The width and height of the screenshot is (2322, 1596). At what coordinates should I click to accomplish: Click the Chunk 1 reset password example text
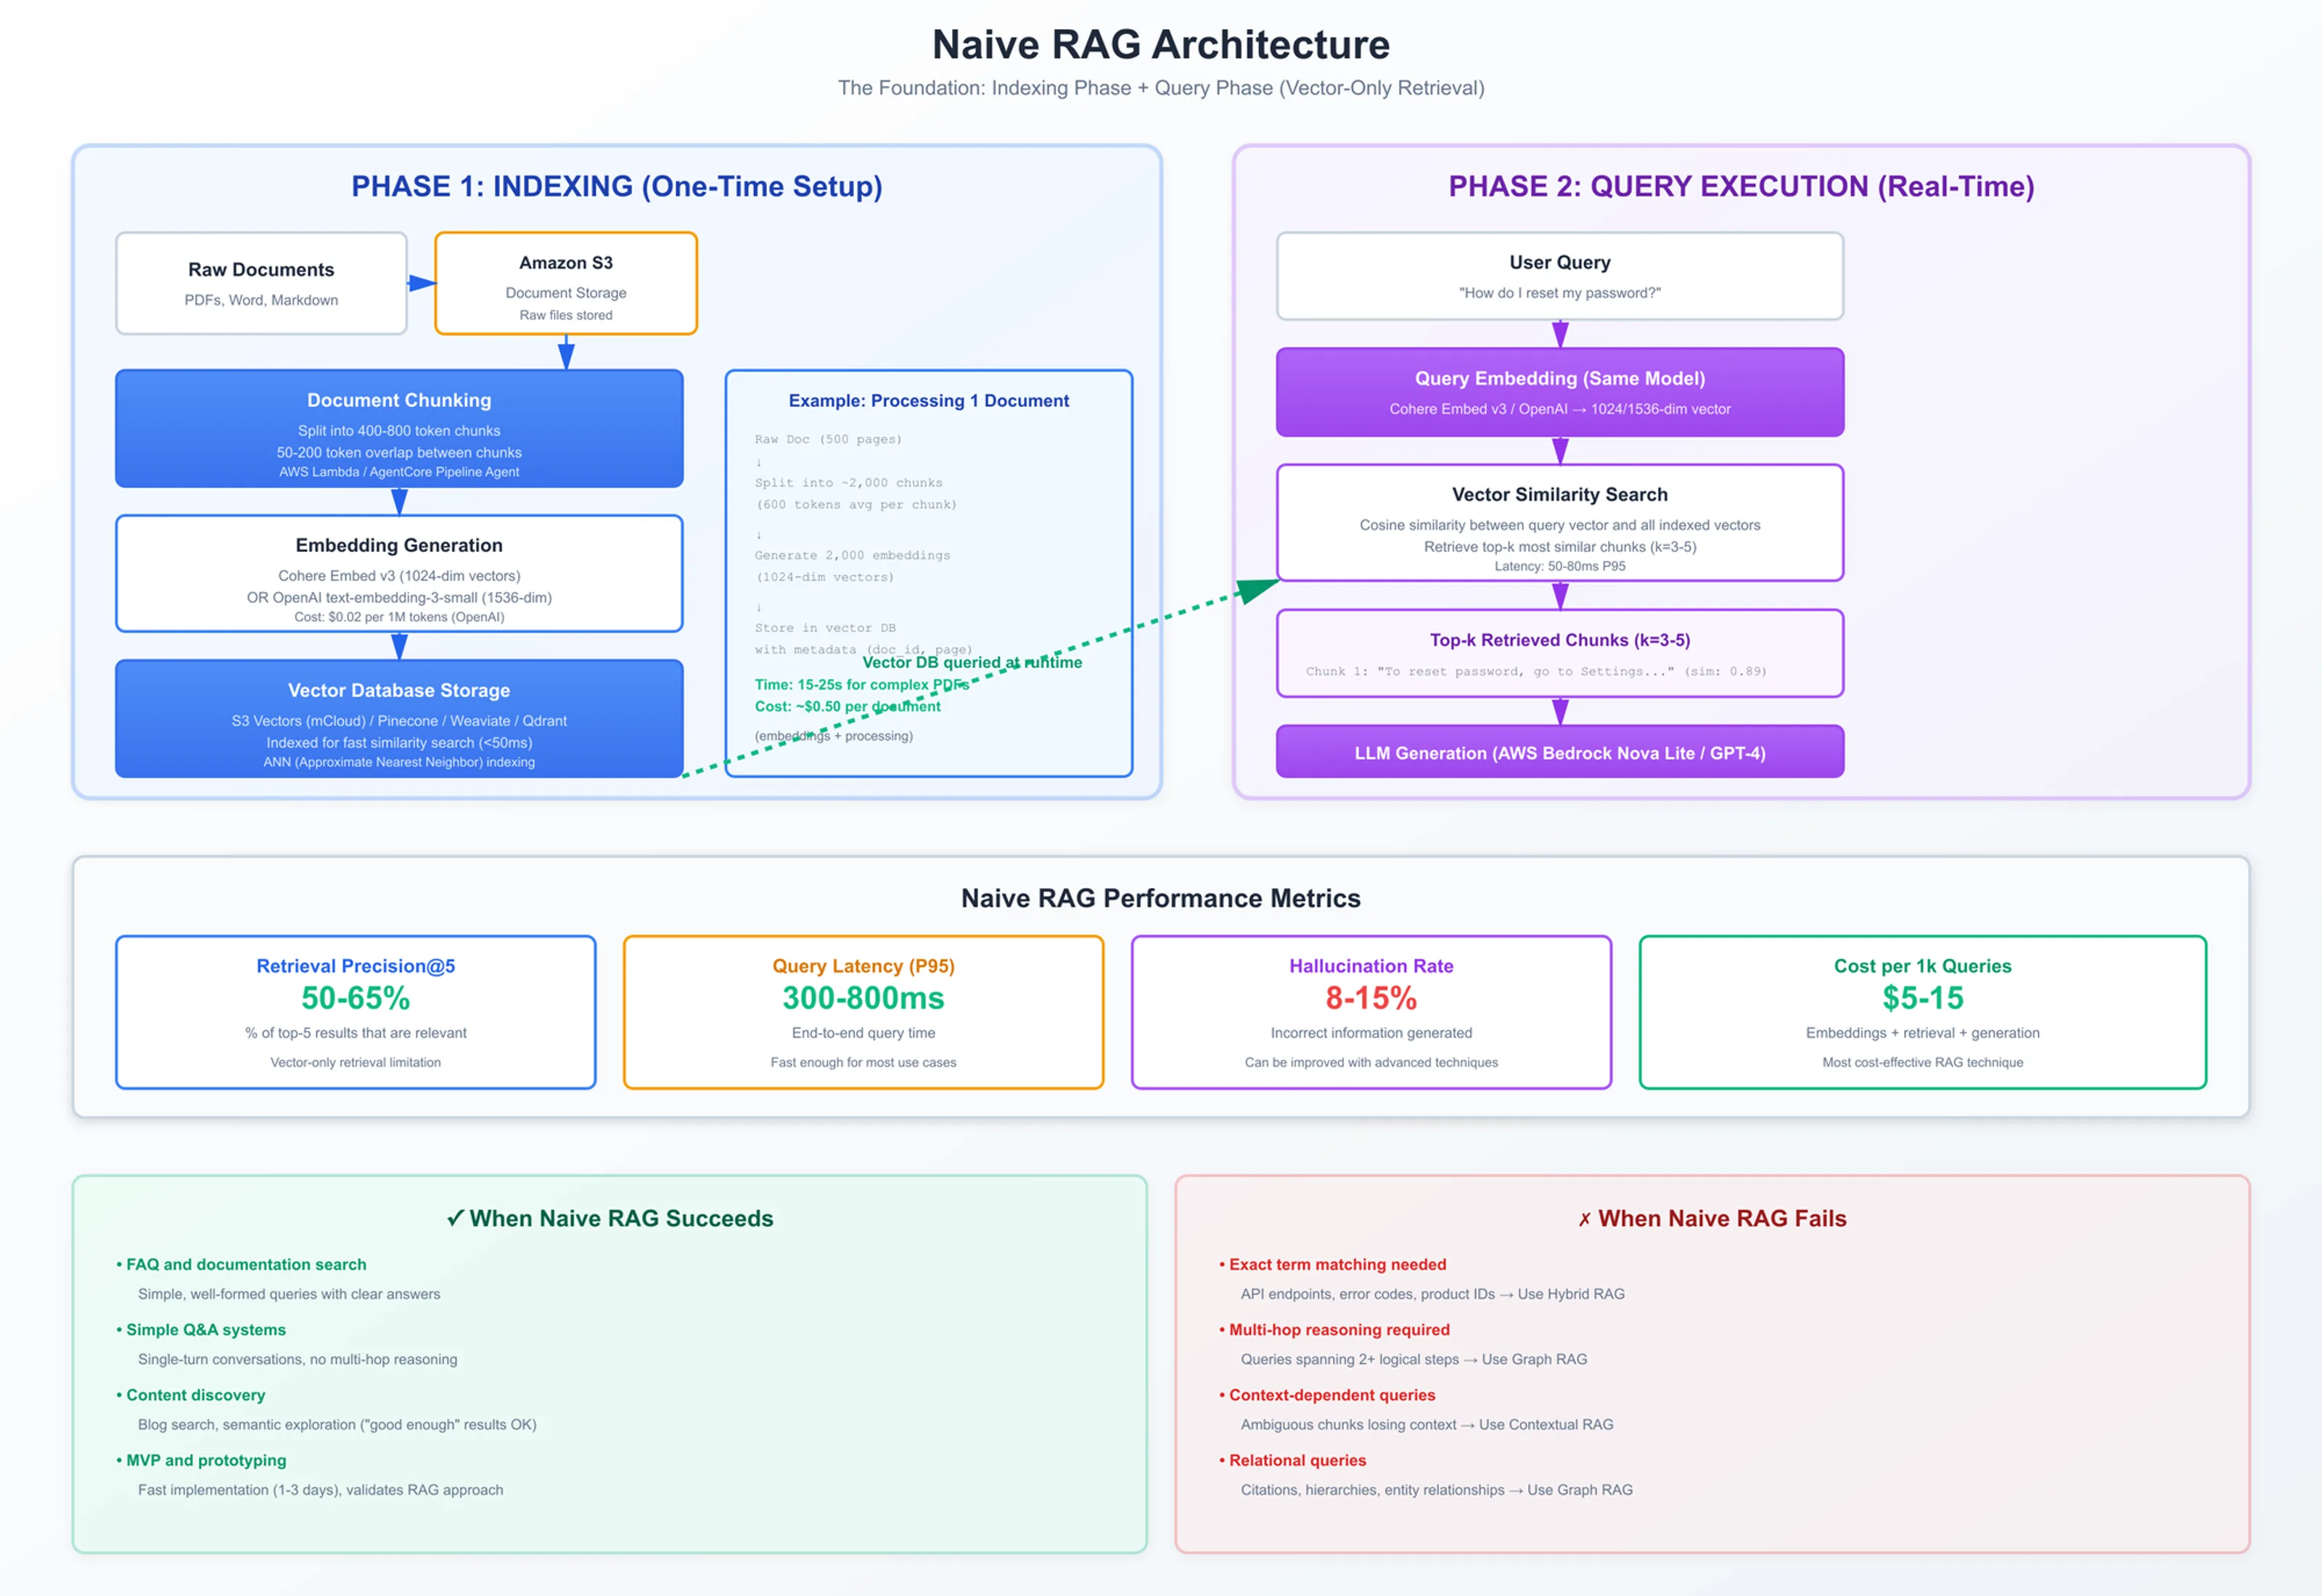(x=1536, y=671)
